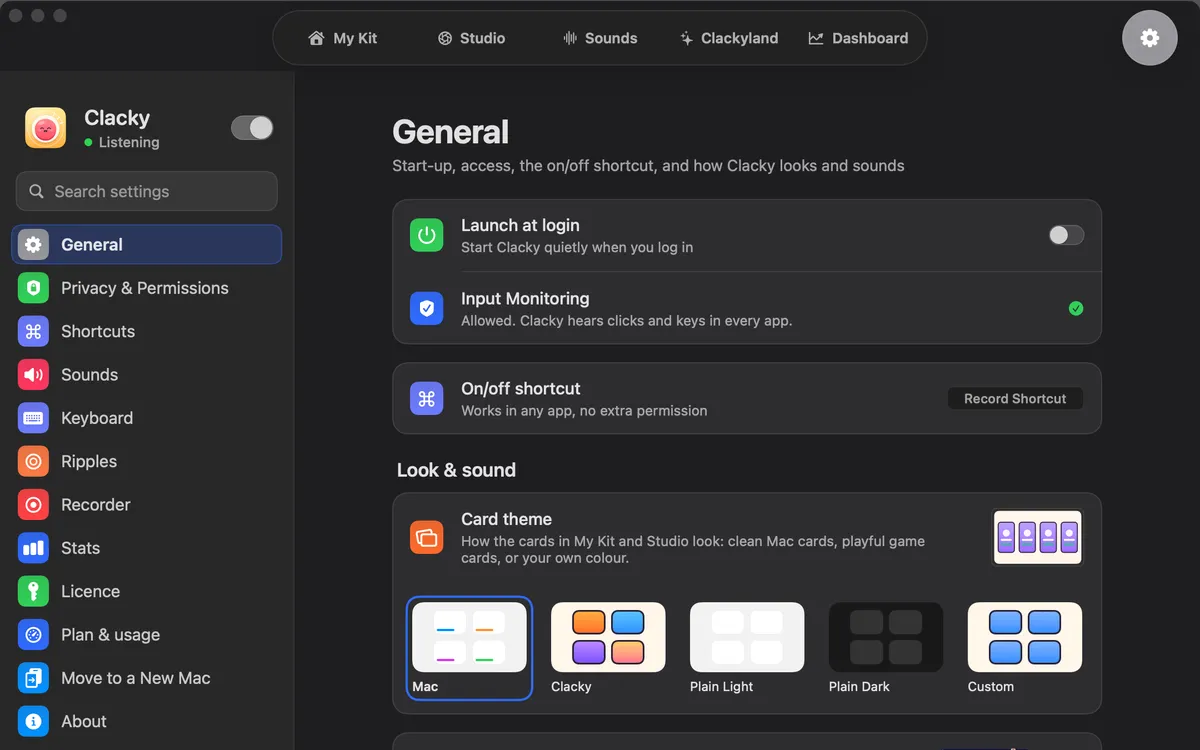Open the Stats settings label
The height and width of the screenshot is (750, 1200).
(x=81, y=548)
